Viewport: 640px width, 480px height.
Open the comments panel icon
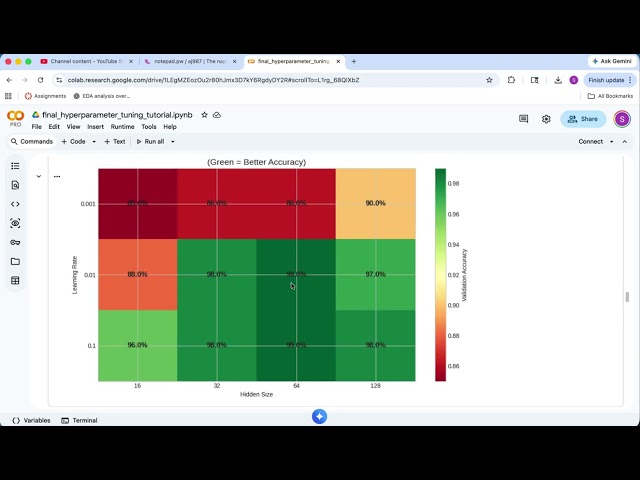pos(523,119)
